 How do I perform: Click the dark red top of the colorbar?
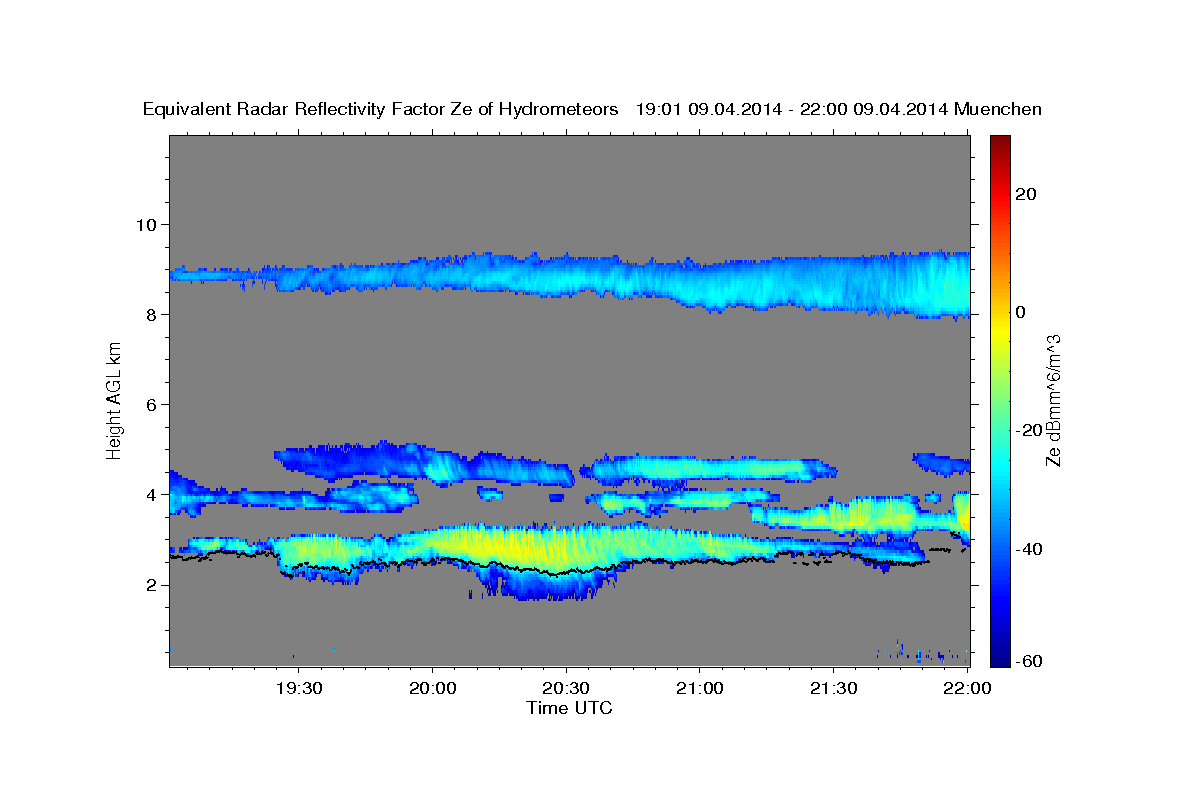coord(1000,143)
